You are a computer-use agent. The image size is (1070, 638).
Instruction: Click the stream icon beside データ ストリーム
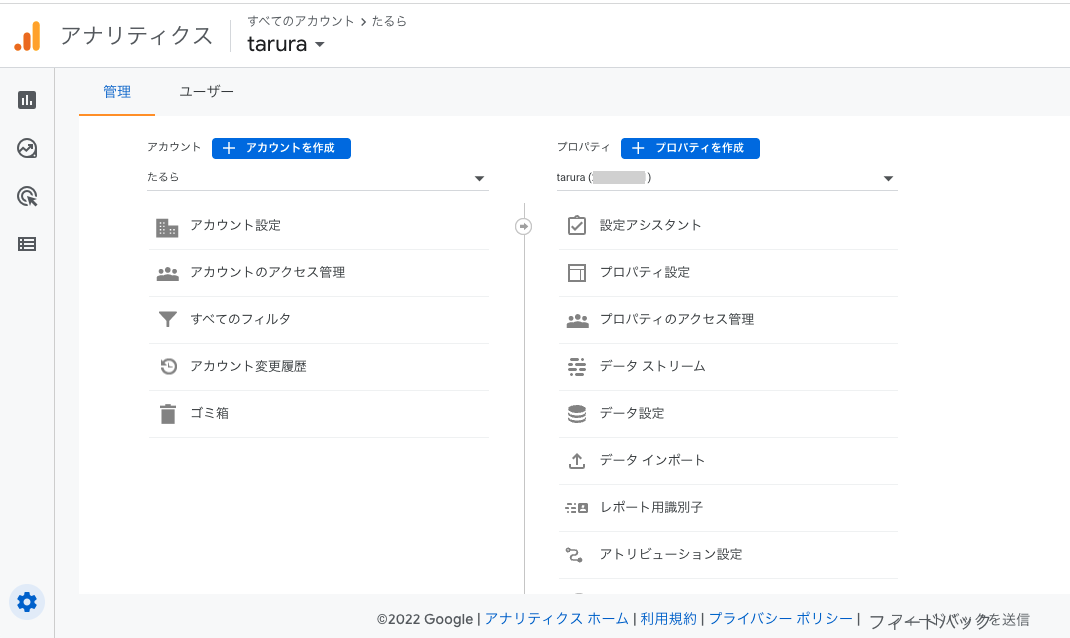click(x=577, y=367)
